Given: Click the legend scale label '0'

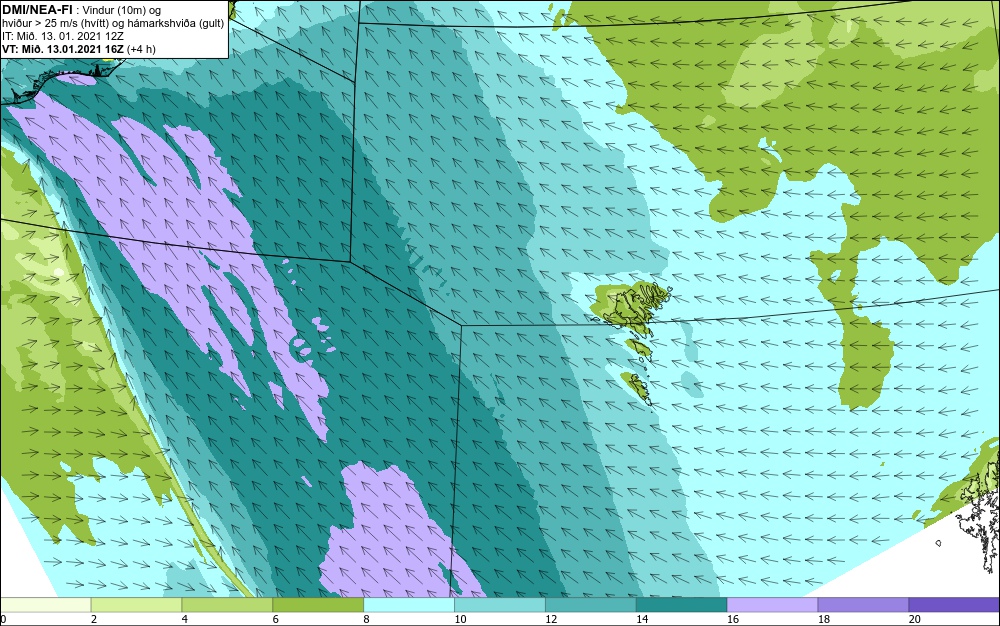Looking at the screenshot, I should [x=3, y=619].
